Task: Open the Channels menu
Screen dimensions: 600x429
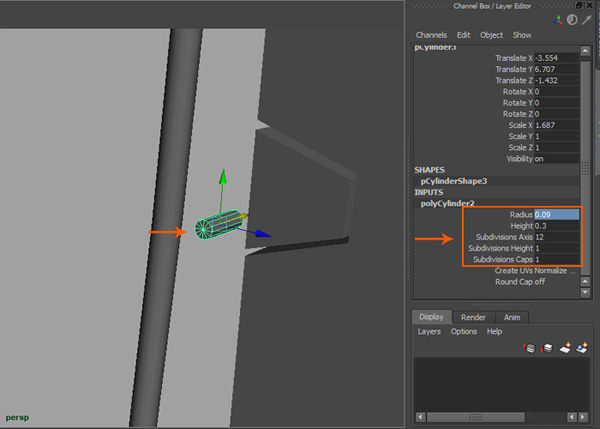Action: pyautogui.click(x=431, y=35)
